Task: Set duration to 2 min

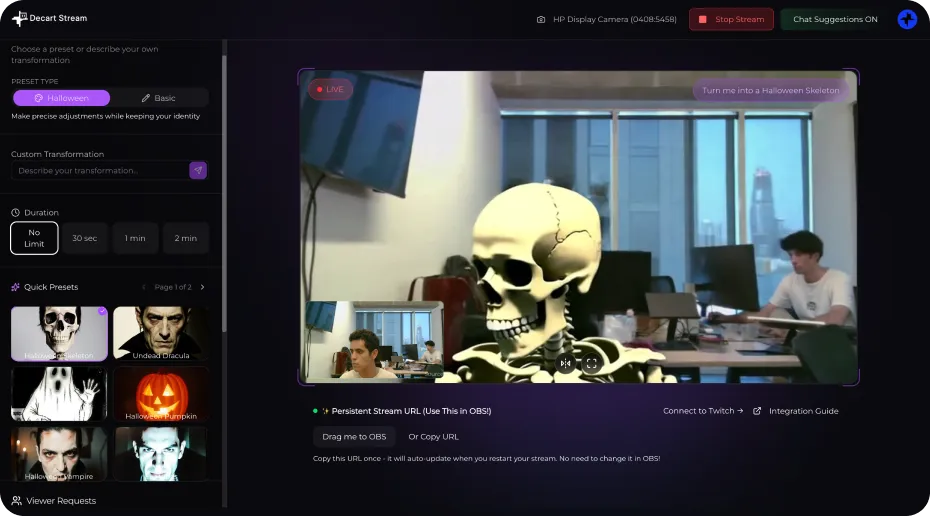Action: [x=186, y=238]
